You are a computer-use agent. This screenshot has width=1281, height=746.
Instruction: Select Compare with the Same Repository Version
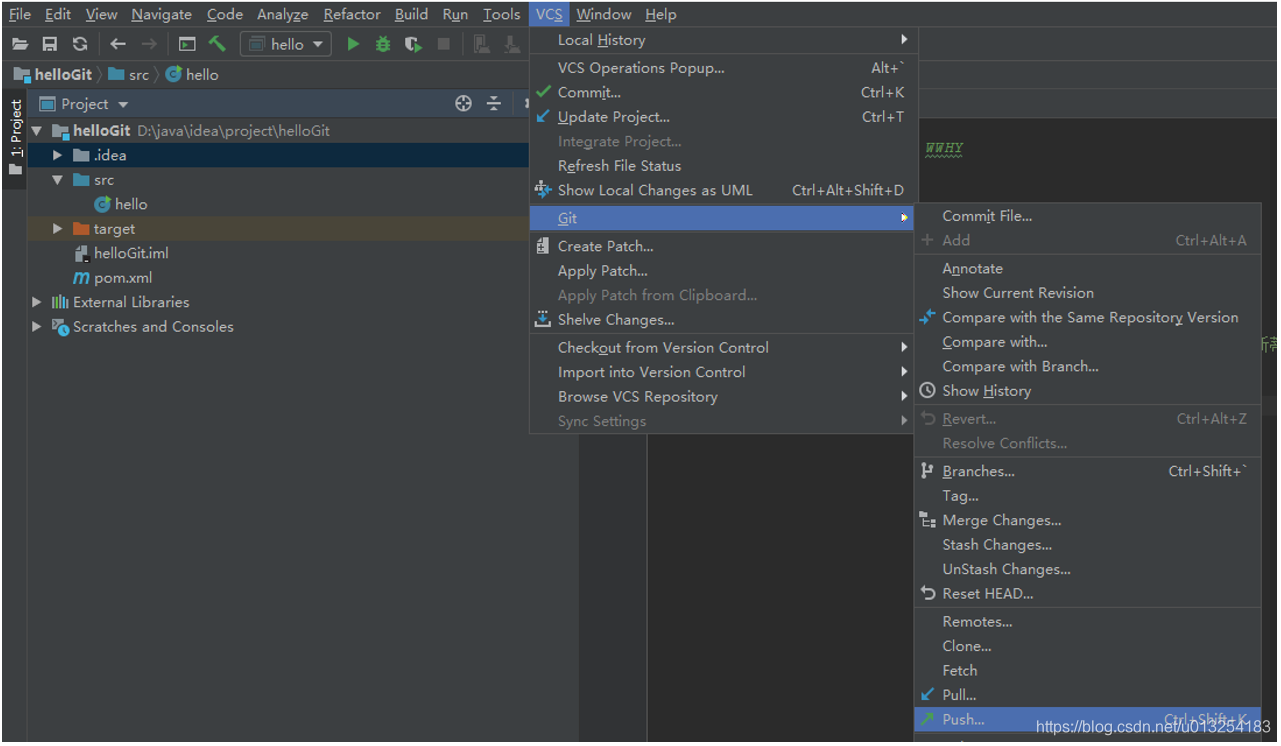1088,318
